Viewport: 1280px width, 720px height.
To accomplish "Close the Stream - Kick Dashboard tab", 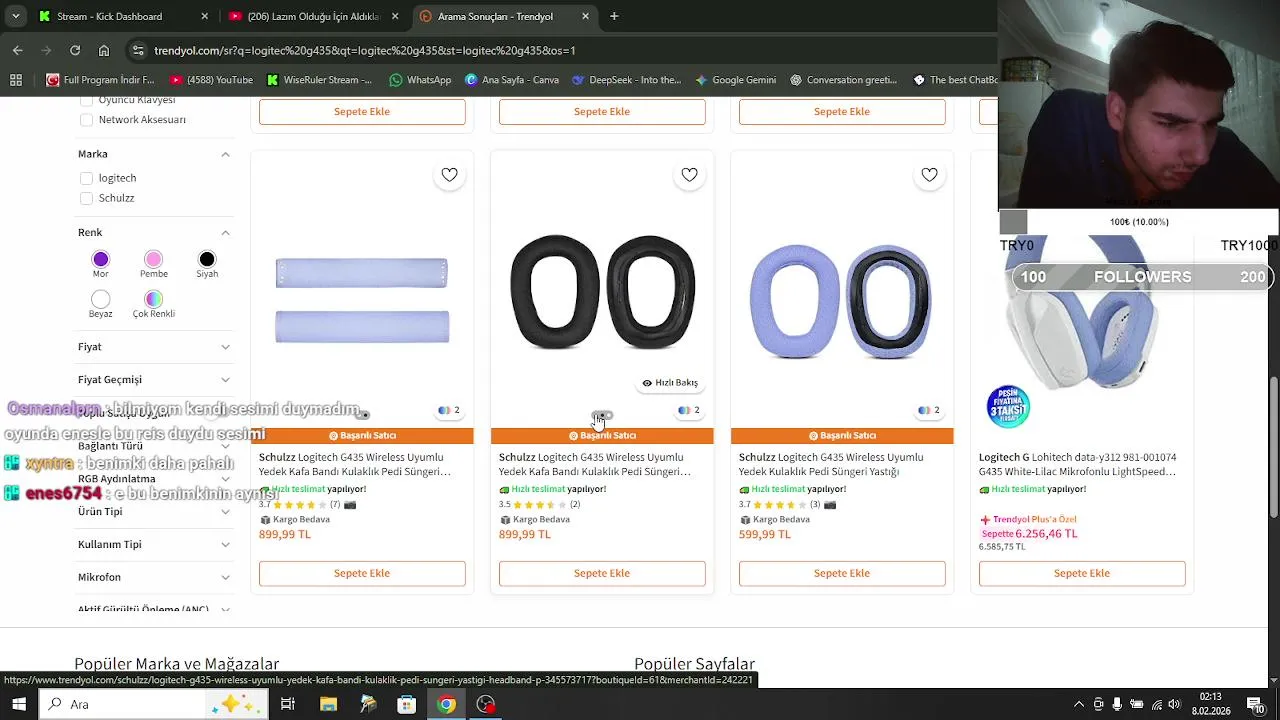I will click(x=204, y=16).
